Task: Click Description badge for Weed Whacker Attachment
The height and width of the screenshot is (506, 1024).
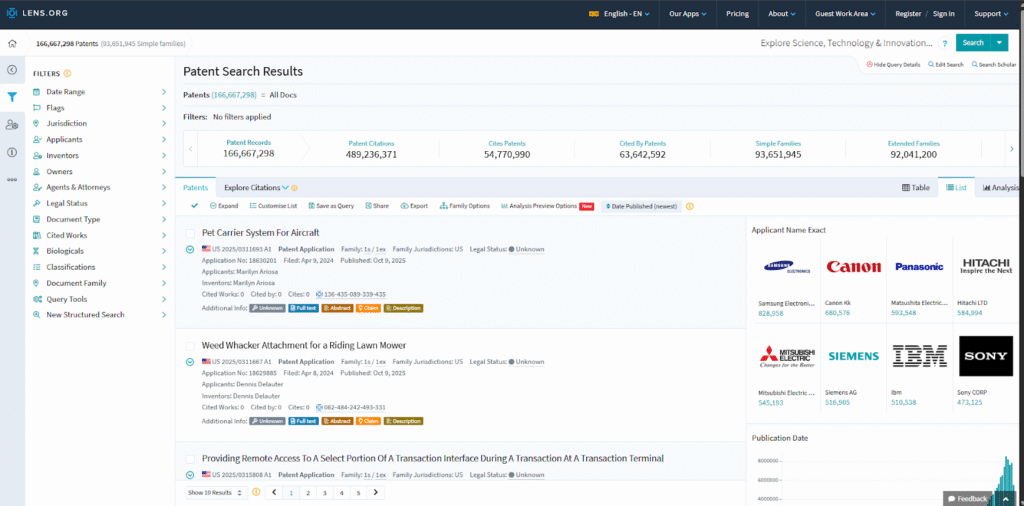Action: point(403,421)
